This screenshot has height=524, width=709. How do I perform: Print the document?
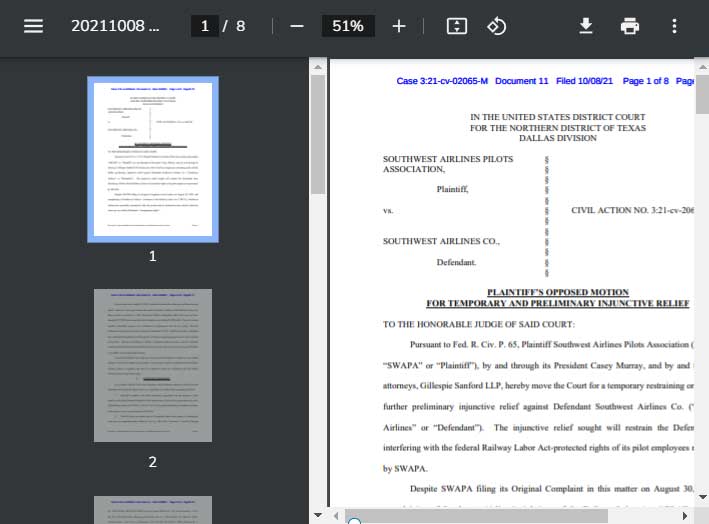630,26
